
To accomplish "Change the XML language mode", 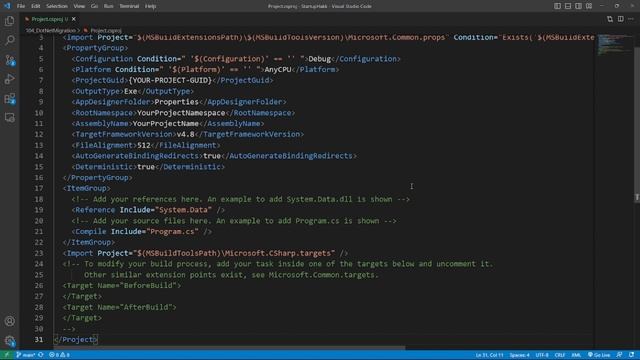I will coord(576,355).
